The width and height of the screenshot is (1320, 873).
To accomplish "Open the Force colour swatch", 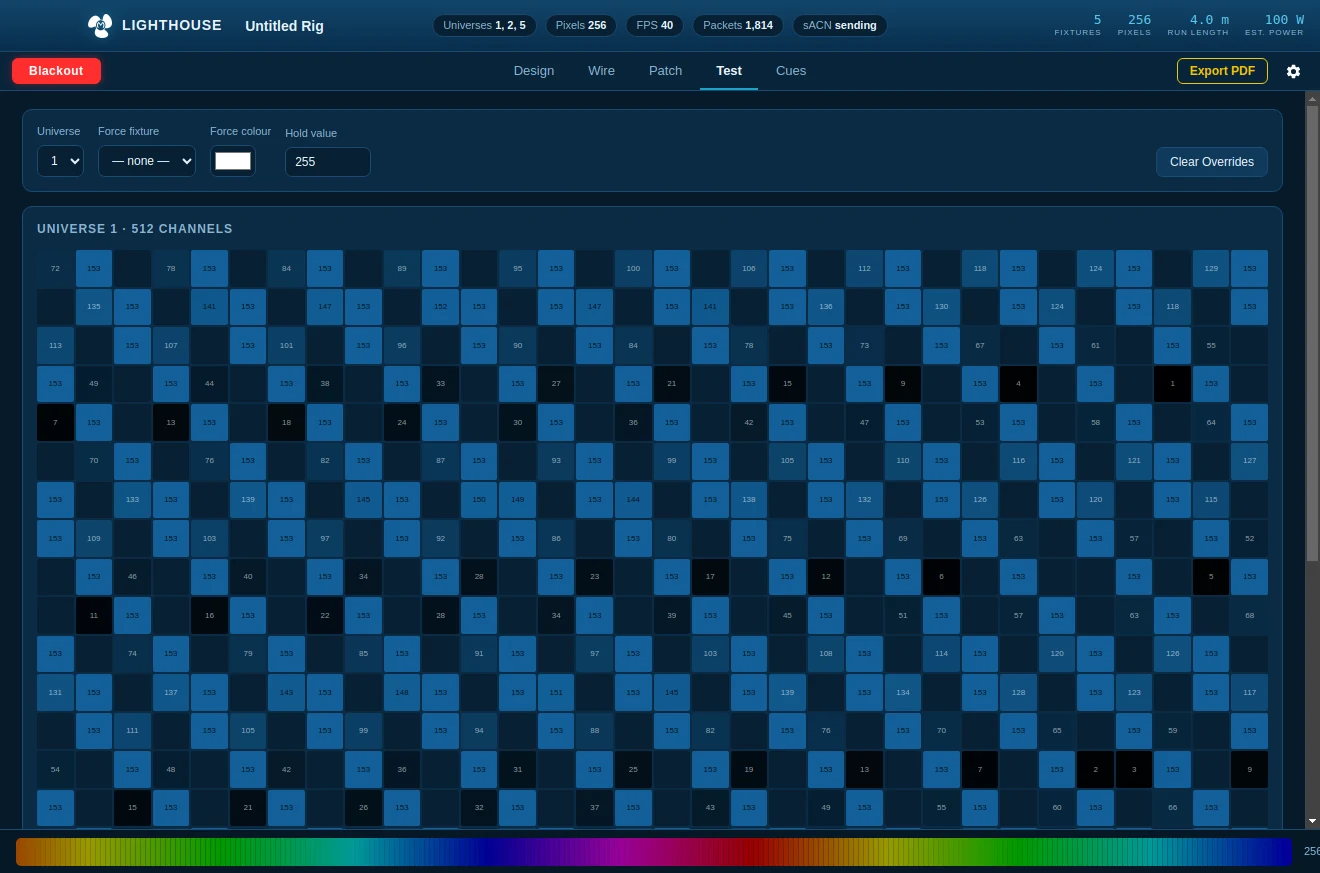I will click(x=233, y=161).
